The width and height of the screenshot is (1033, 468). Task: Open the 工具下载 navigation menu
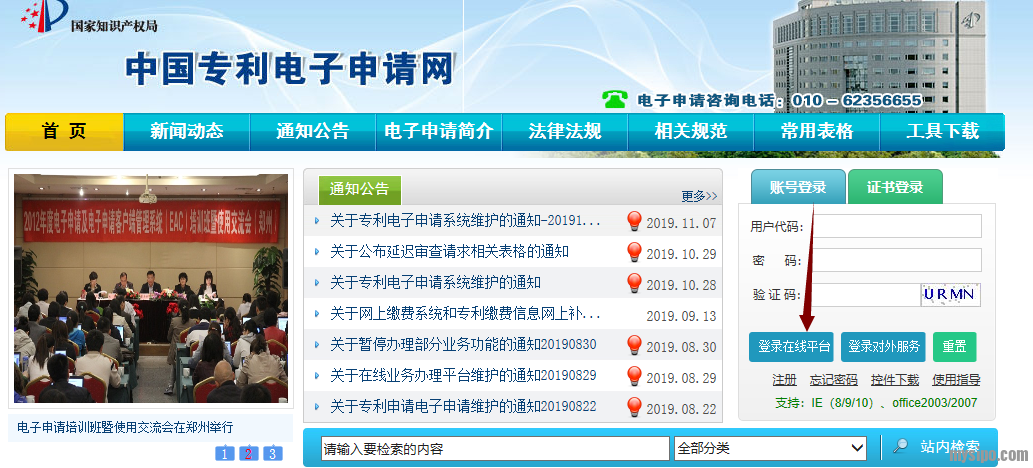click(x=942, y=131)
